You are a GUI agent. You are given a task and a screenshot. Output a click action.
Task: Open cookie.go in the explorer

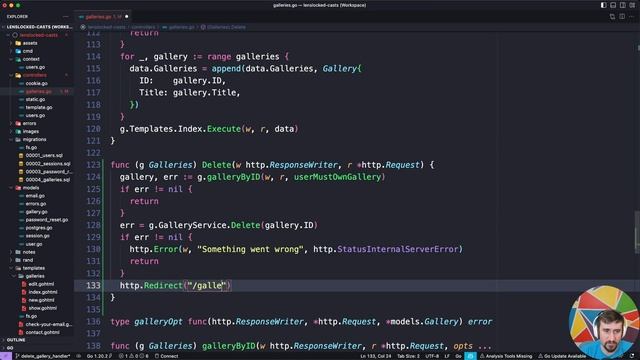(36, 83)
